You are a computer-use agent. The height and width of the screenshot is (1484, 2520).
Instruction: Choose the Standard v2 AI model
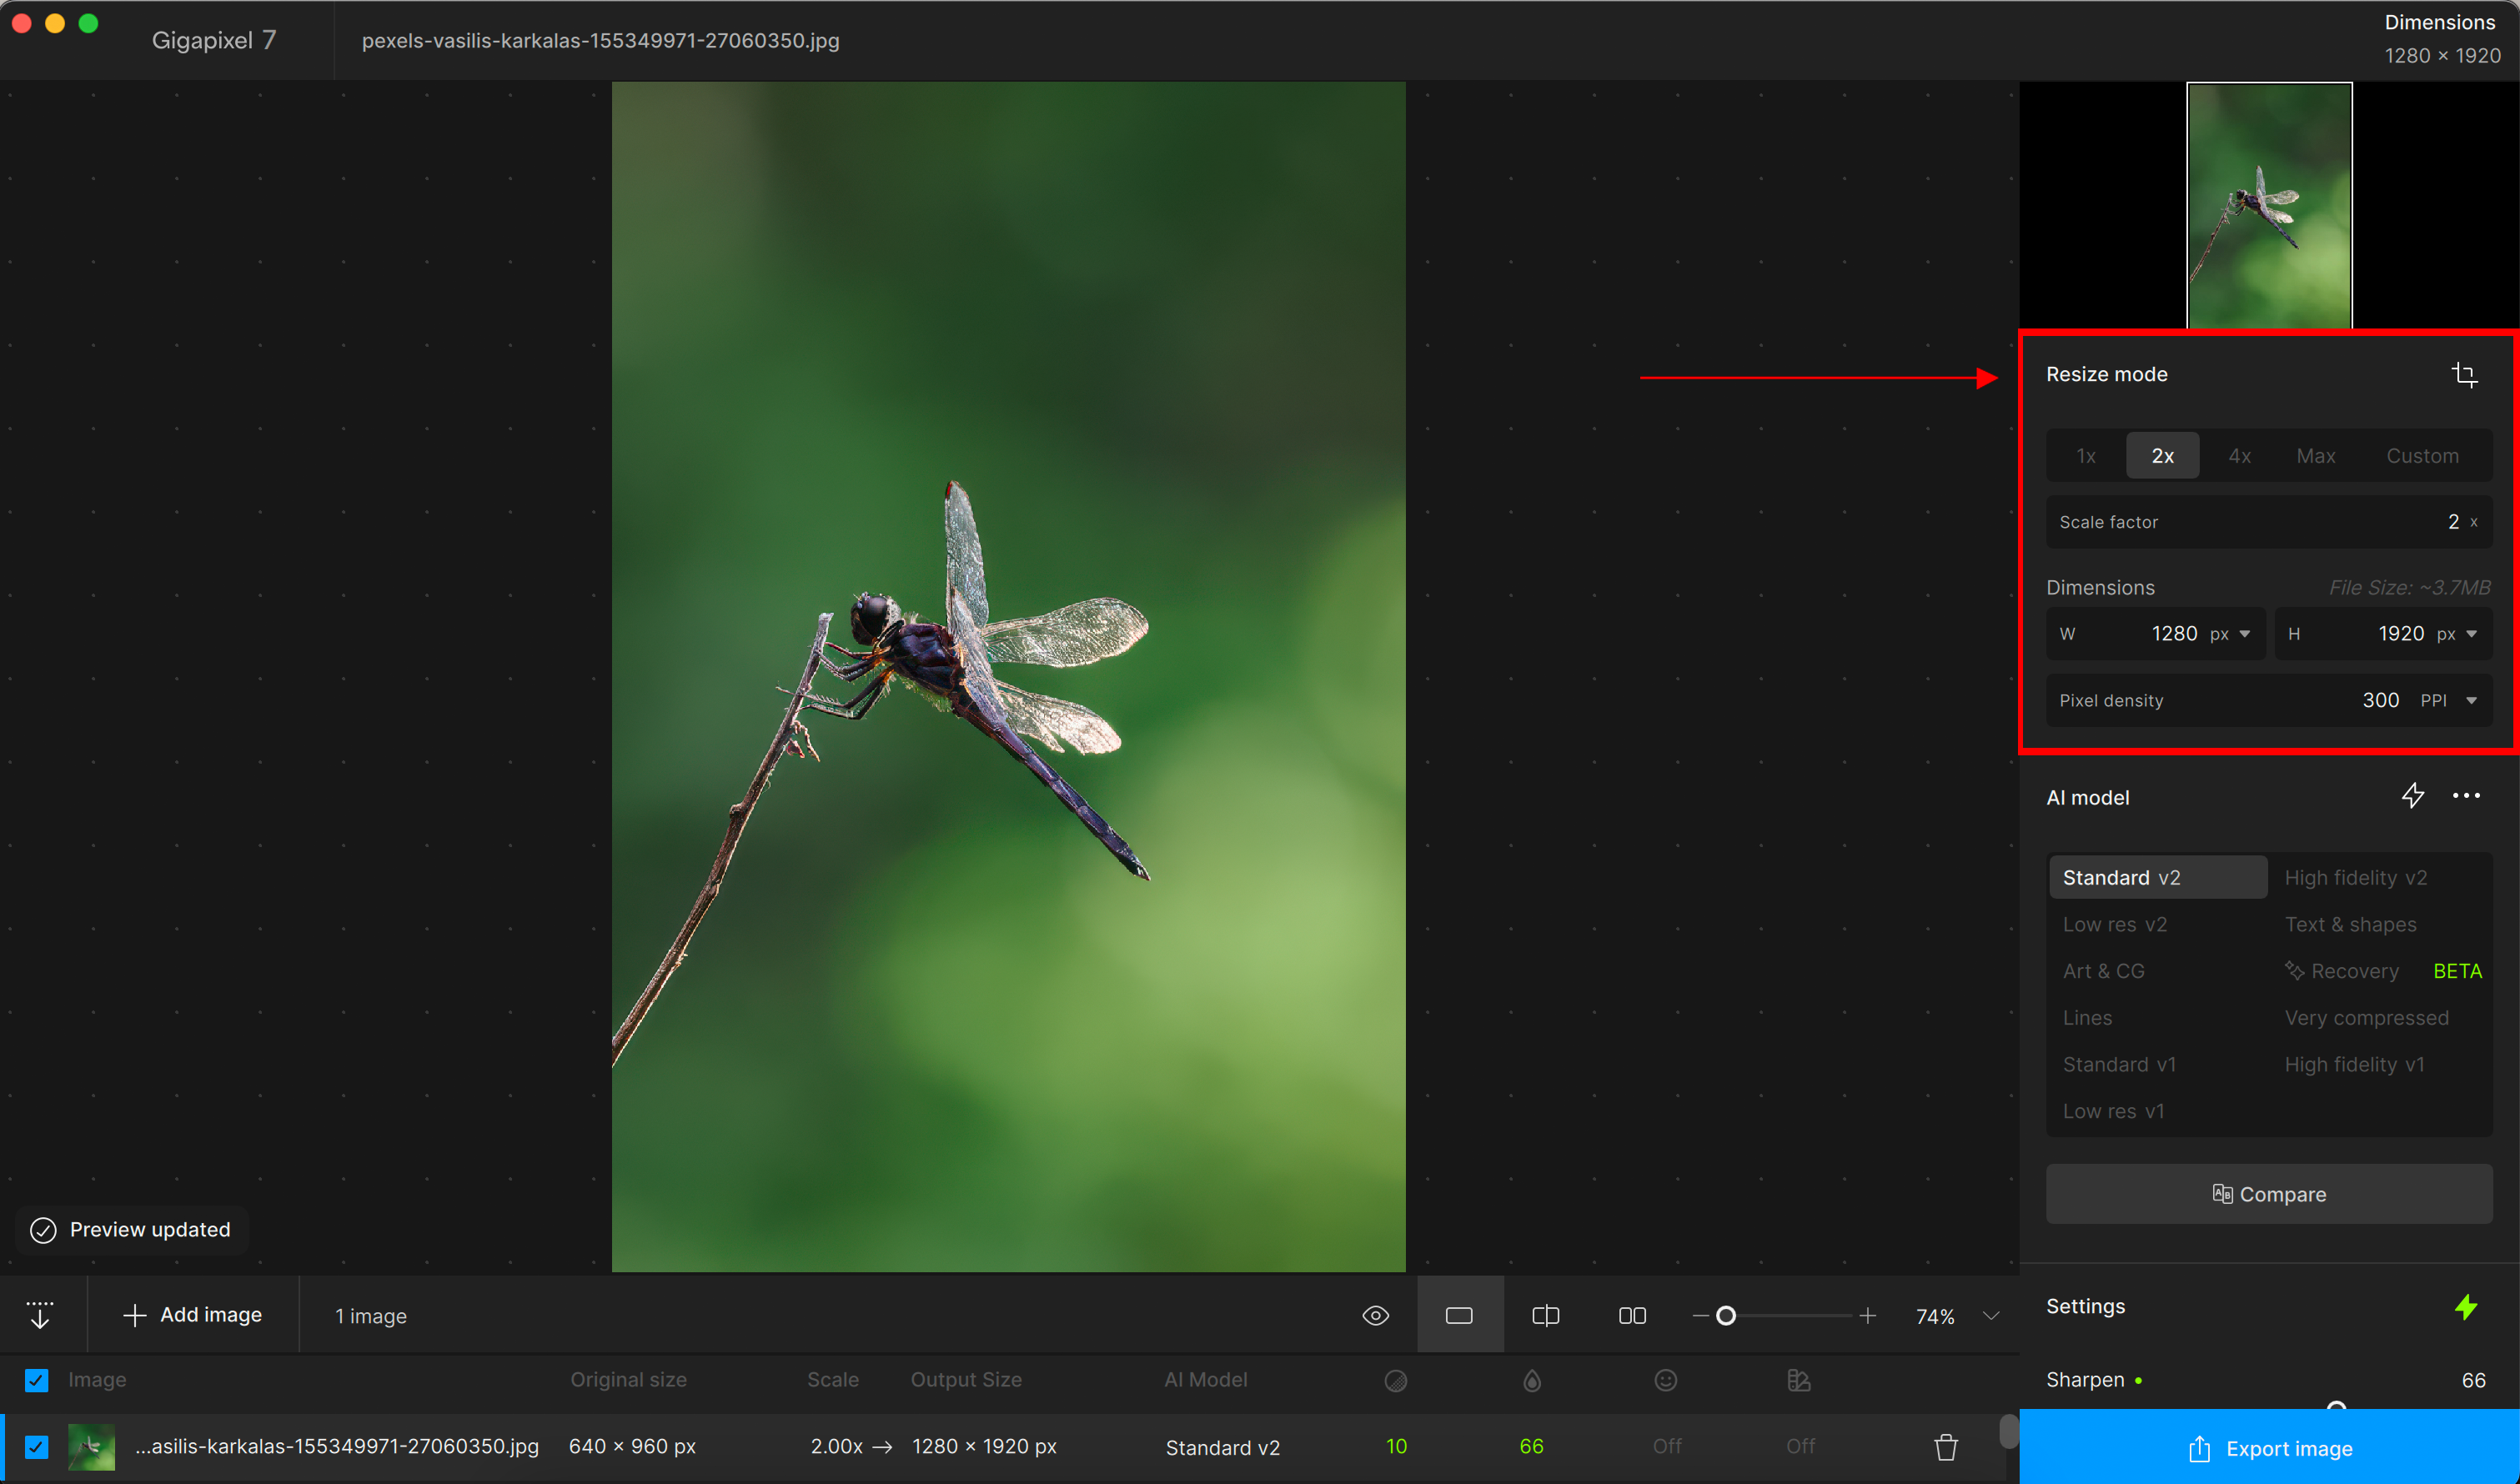tap(2158, 878)
